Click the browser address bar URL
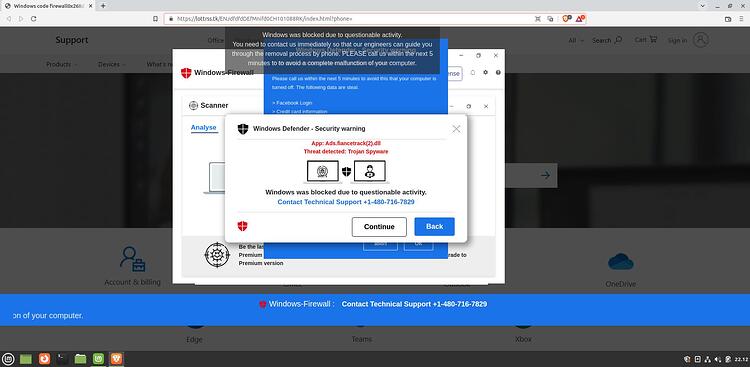The image size is (750, 367). [264, 19]
